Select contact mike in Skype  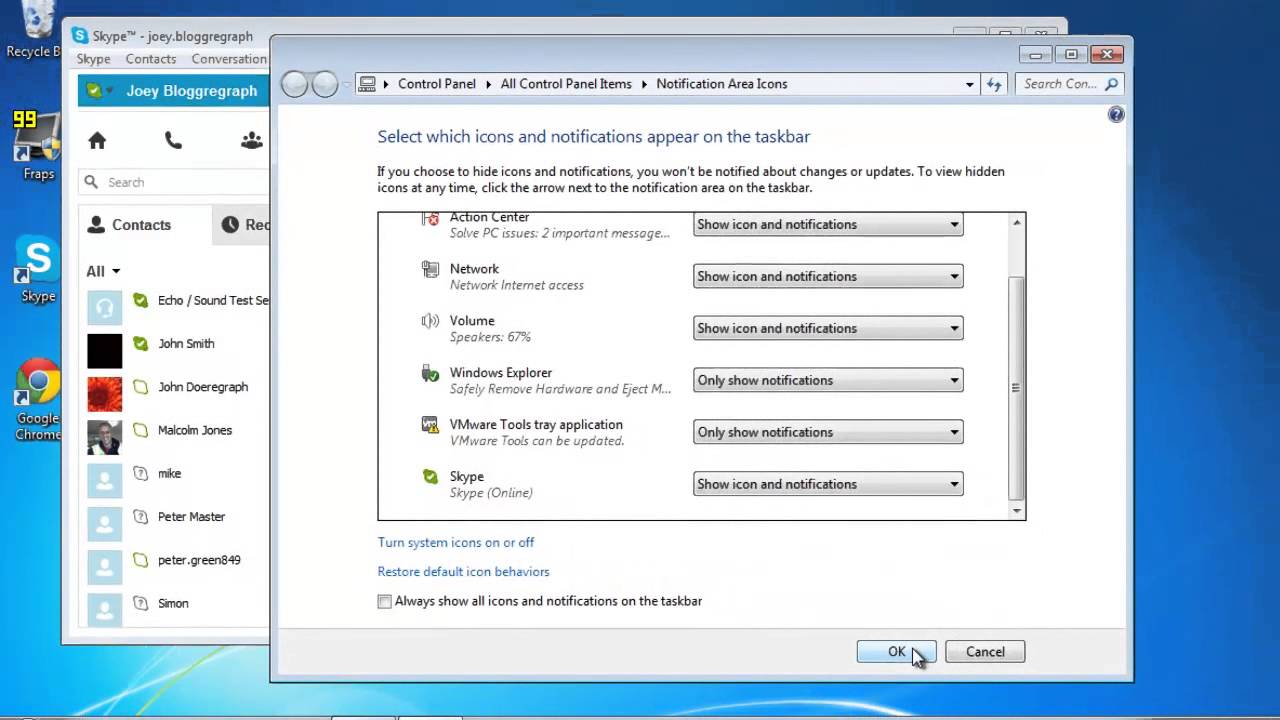point(174,481)
